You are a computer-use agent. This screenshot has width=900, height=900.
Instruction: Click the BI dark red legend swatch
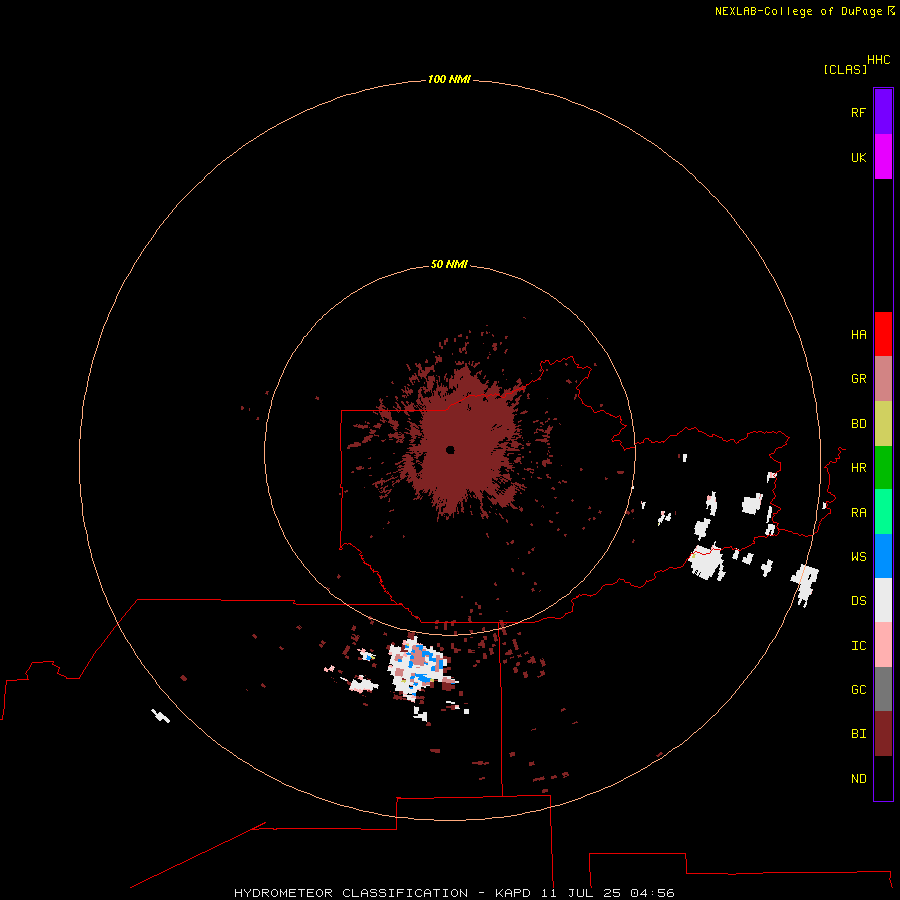[x=883, y=734]
